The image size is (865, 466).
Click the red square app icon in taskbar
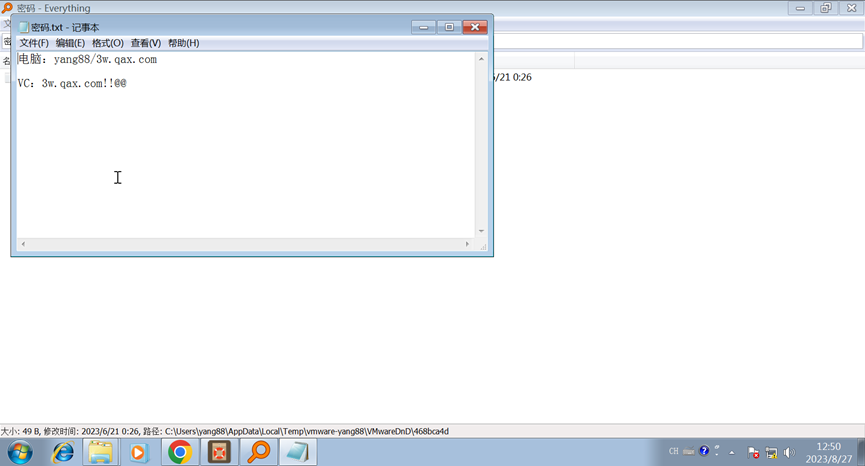tap(218, 452)
